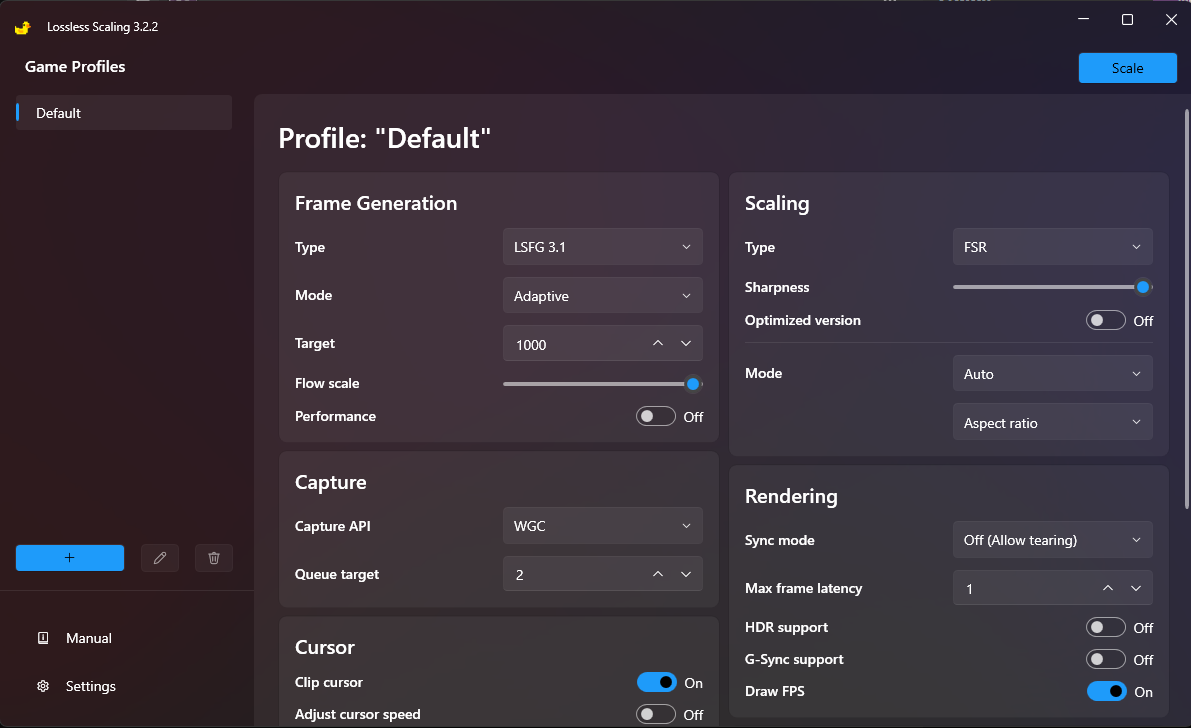
Task: Click the Rendering section heading
Action: click(791, 496)
